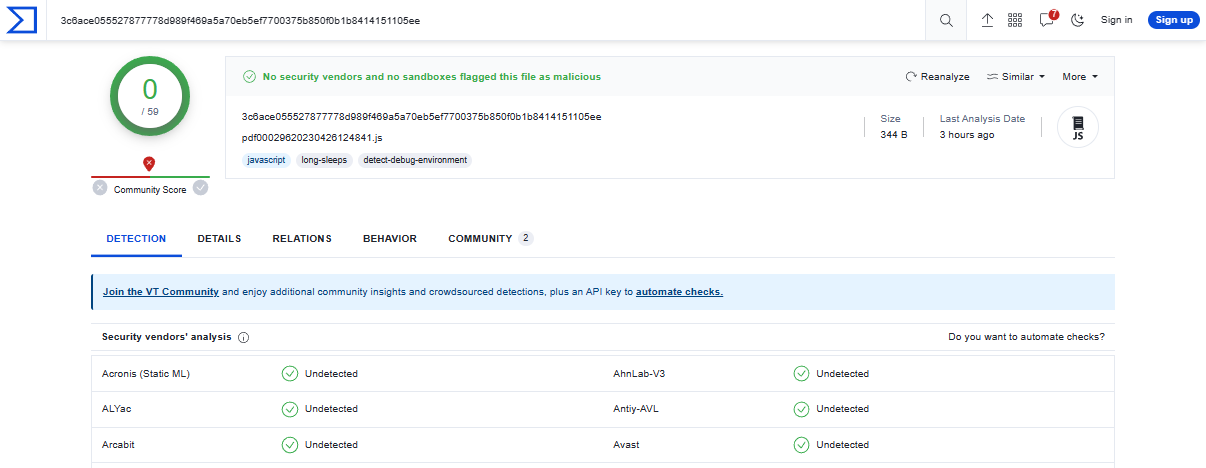The image size is (1206, 468).
Task: Click the Security vendors' analysis info icon
Action: (244, 338)
